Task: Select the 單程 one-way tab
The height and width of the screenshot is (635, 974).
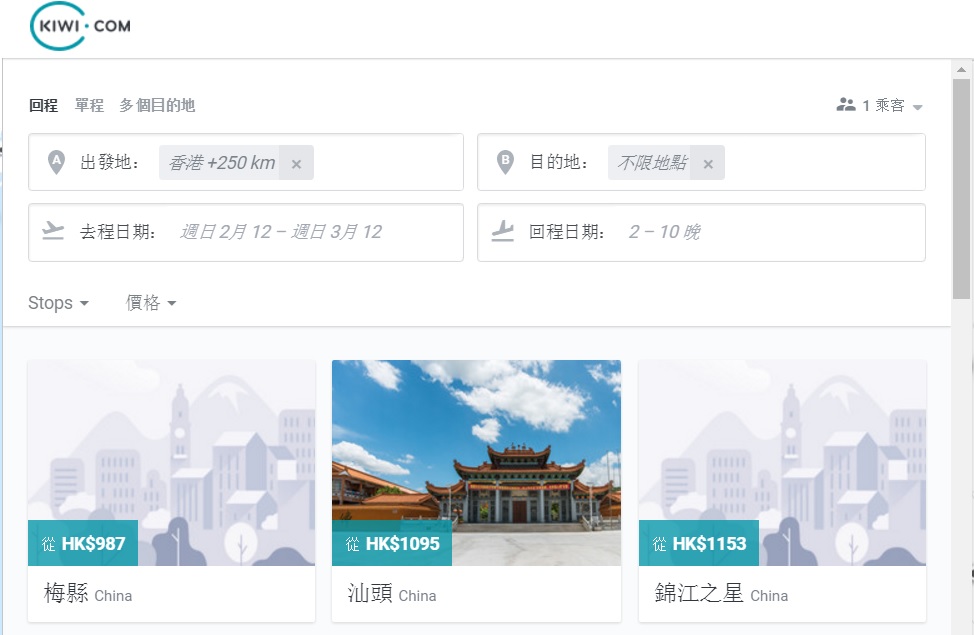Action: click(89, 106)
